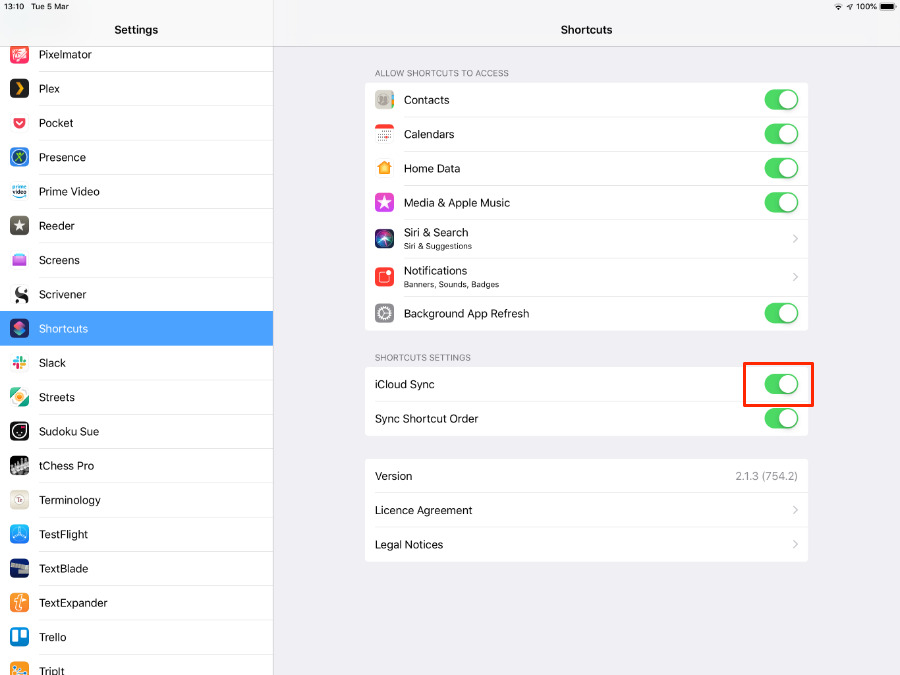Open TestFlight settings entry
Image resolution: width=900 pixels, height=675 pixels.
click(x=137, y=534)
